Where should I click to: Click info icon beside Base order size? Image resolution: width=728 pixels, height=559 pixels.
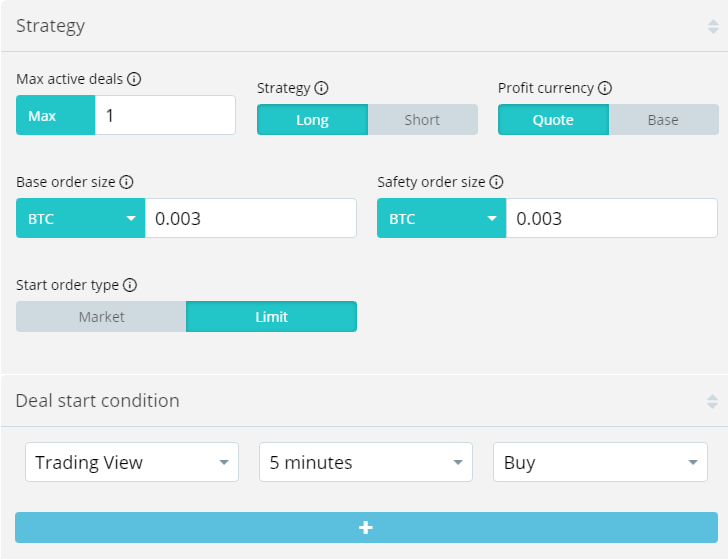click(x=126, y=183)
